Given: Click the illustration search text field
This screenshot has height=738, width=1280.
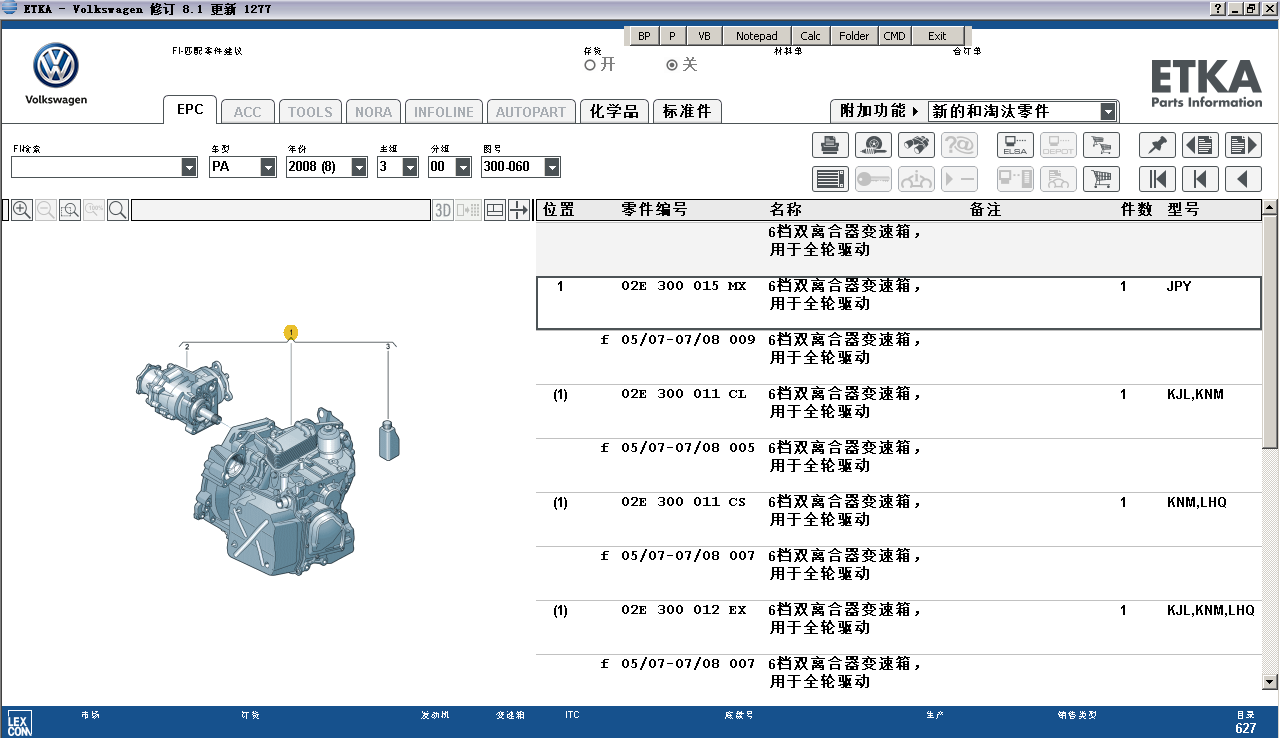Looking at the screenshot, I should point(280,210).
